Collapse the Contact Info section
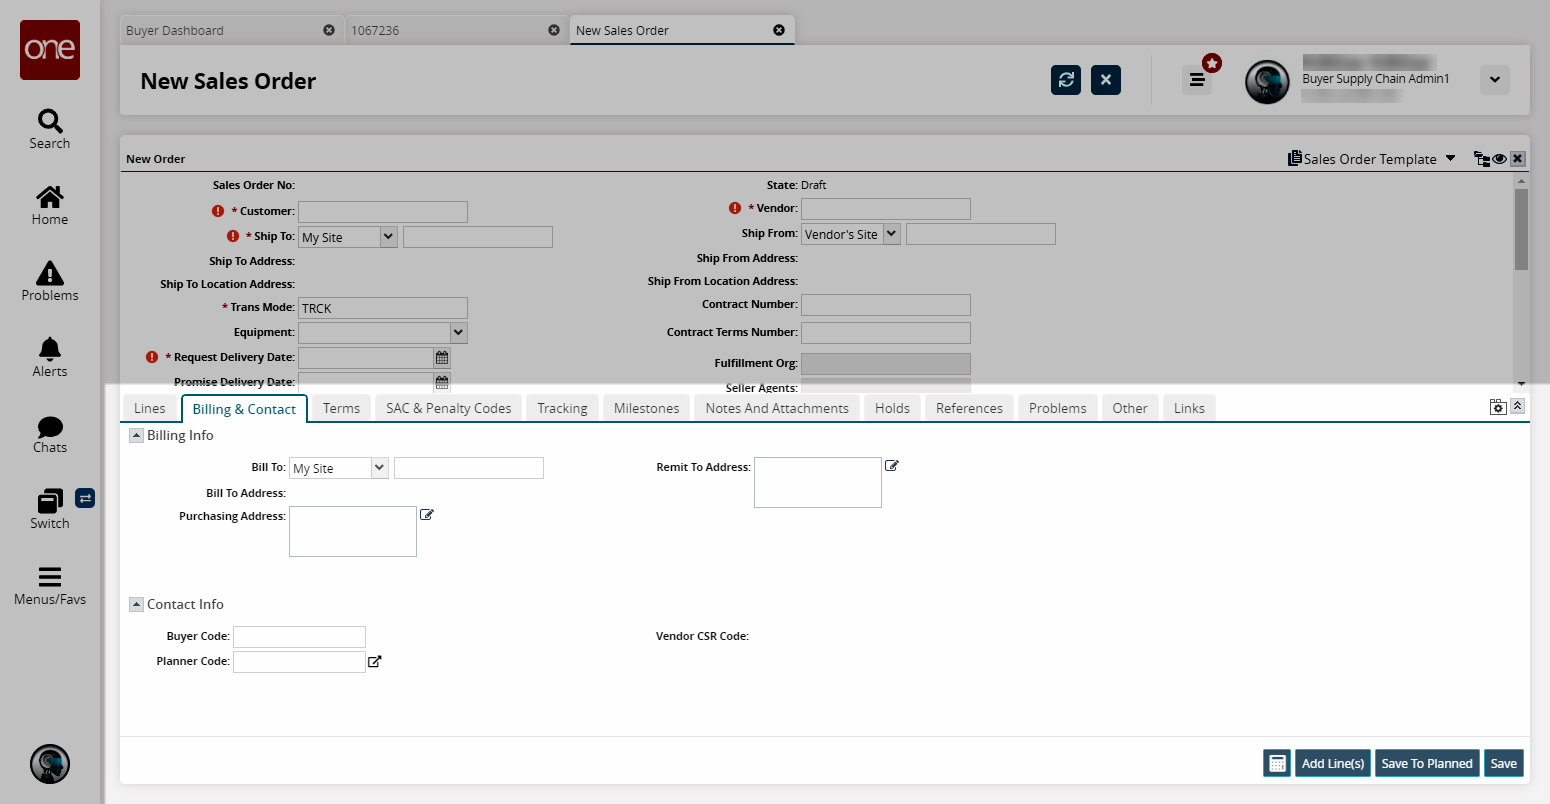 (x=136, y=605)
